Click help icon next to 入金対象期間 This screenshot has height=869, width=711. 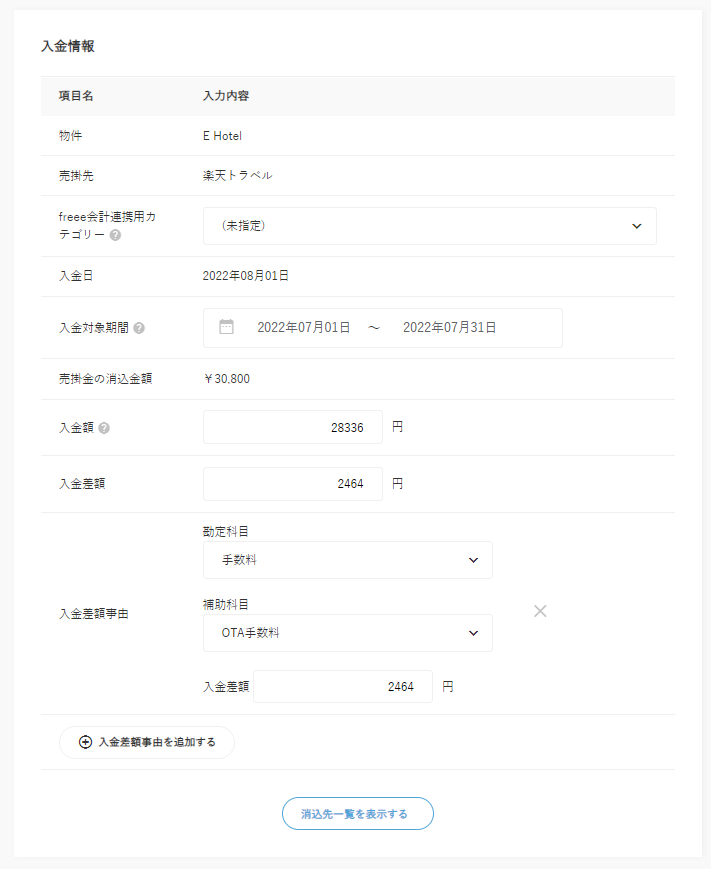click(x=139, y=328)
